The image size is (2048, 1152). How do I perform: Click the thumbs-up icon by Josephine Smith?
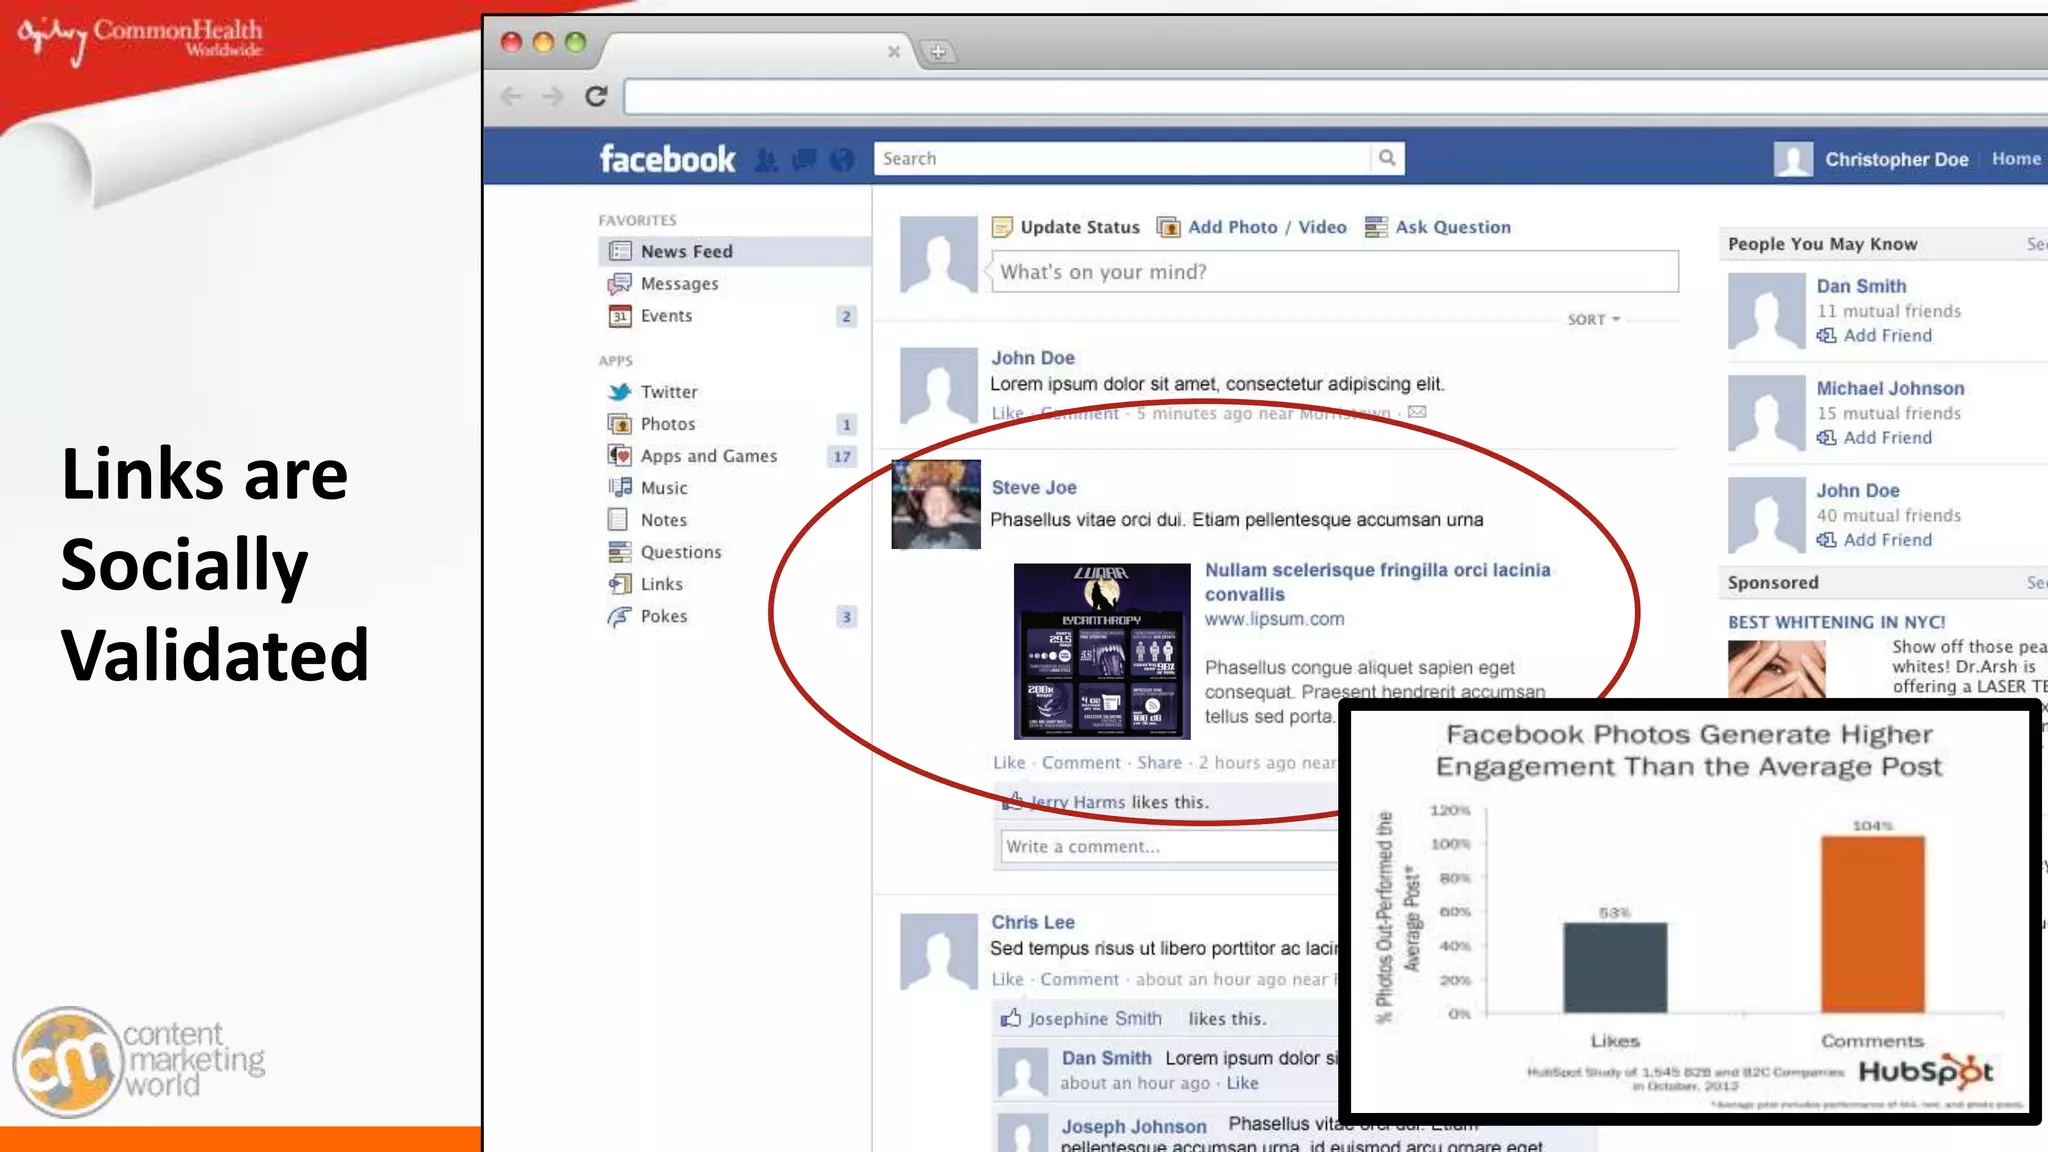(1011, 1018)
